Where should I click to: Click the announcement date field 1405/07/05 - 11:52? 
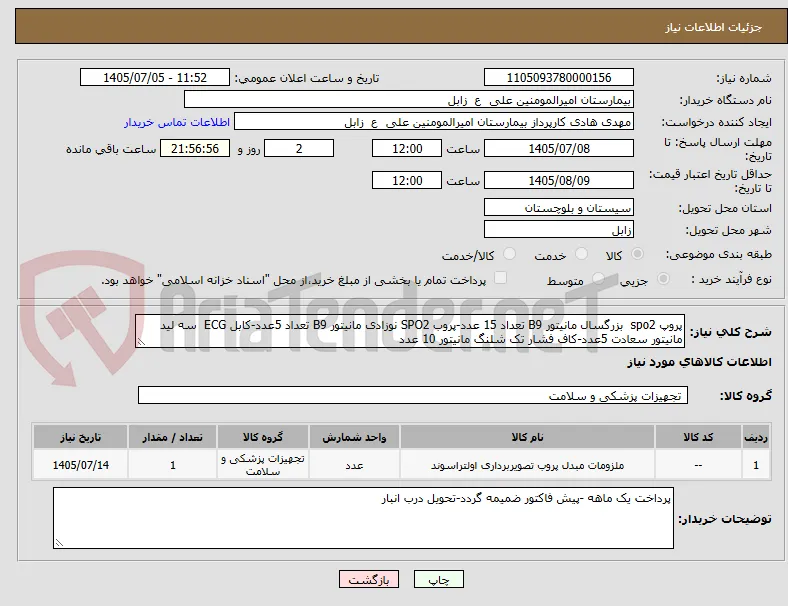155,77
